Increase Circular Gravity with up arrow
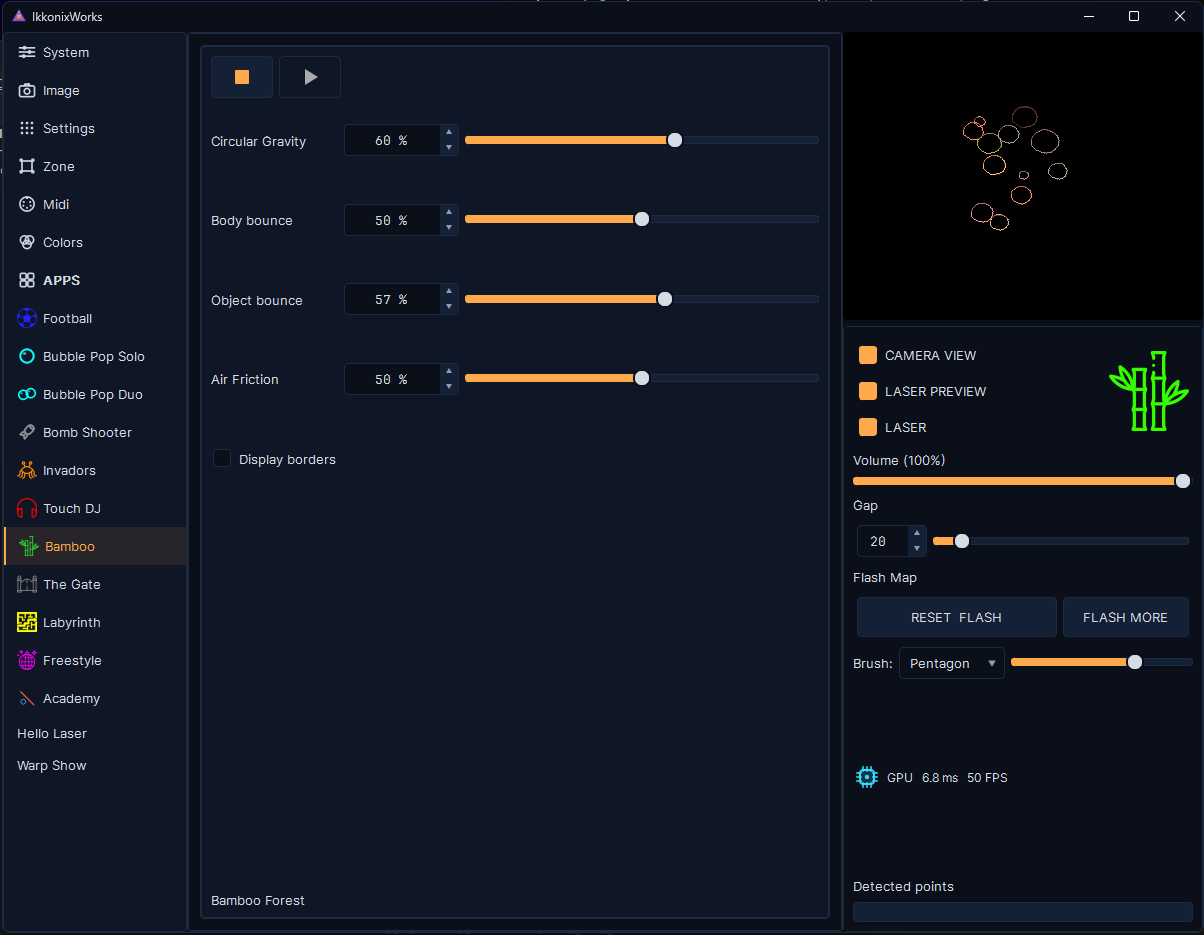The width and height of the screenshot is (1204, 935). pos(449,133)
